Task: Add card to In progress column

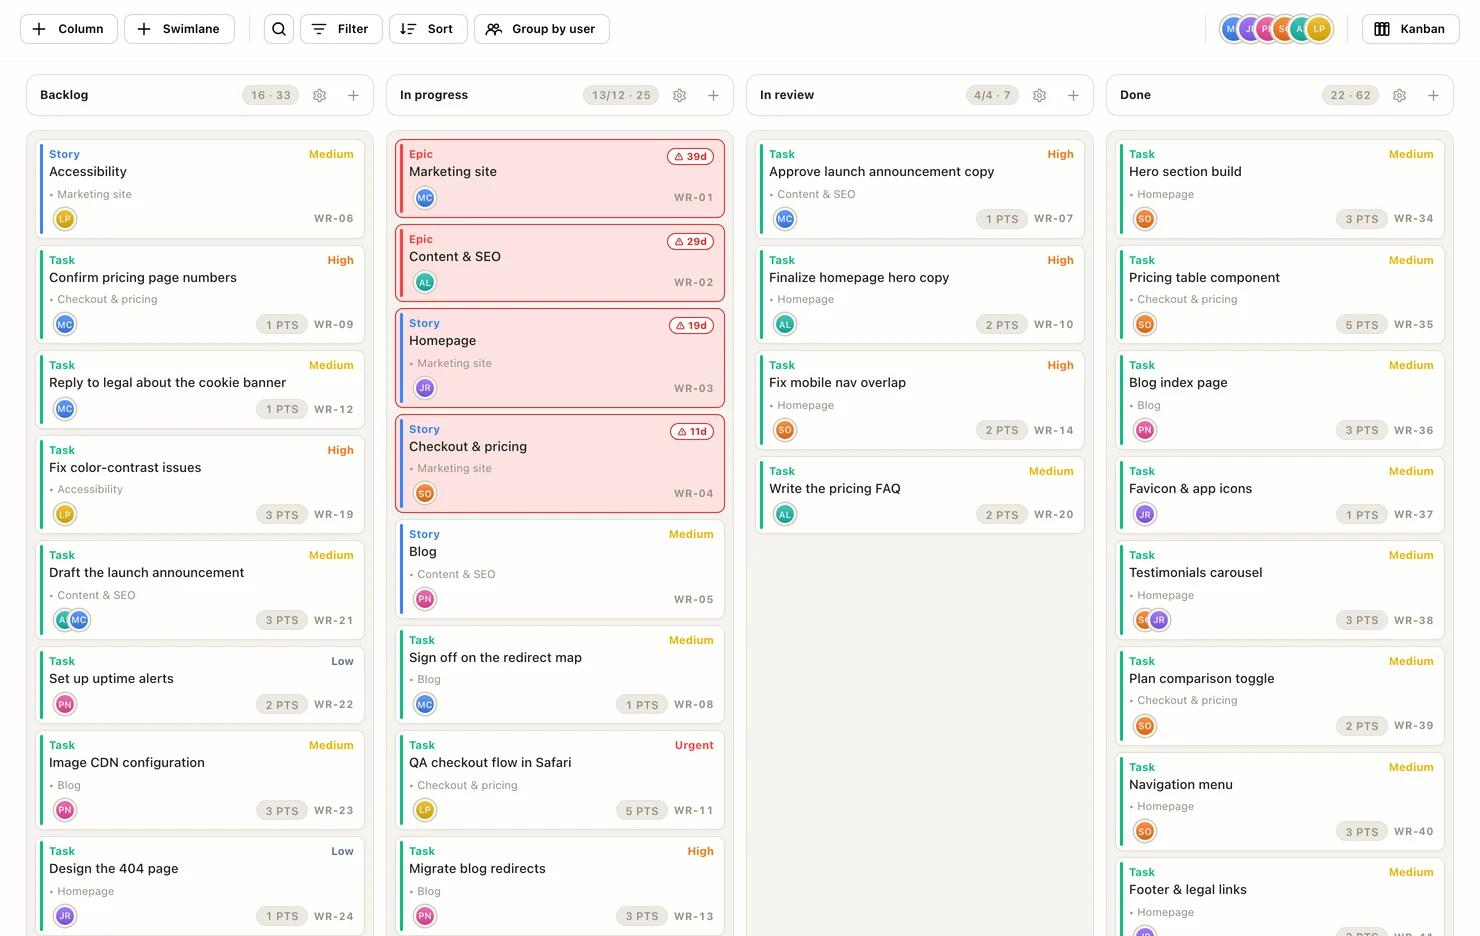Action: [713, 95]
